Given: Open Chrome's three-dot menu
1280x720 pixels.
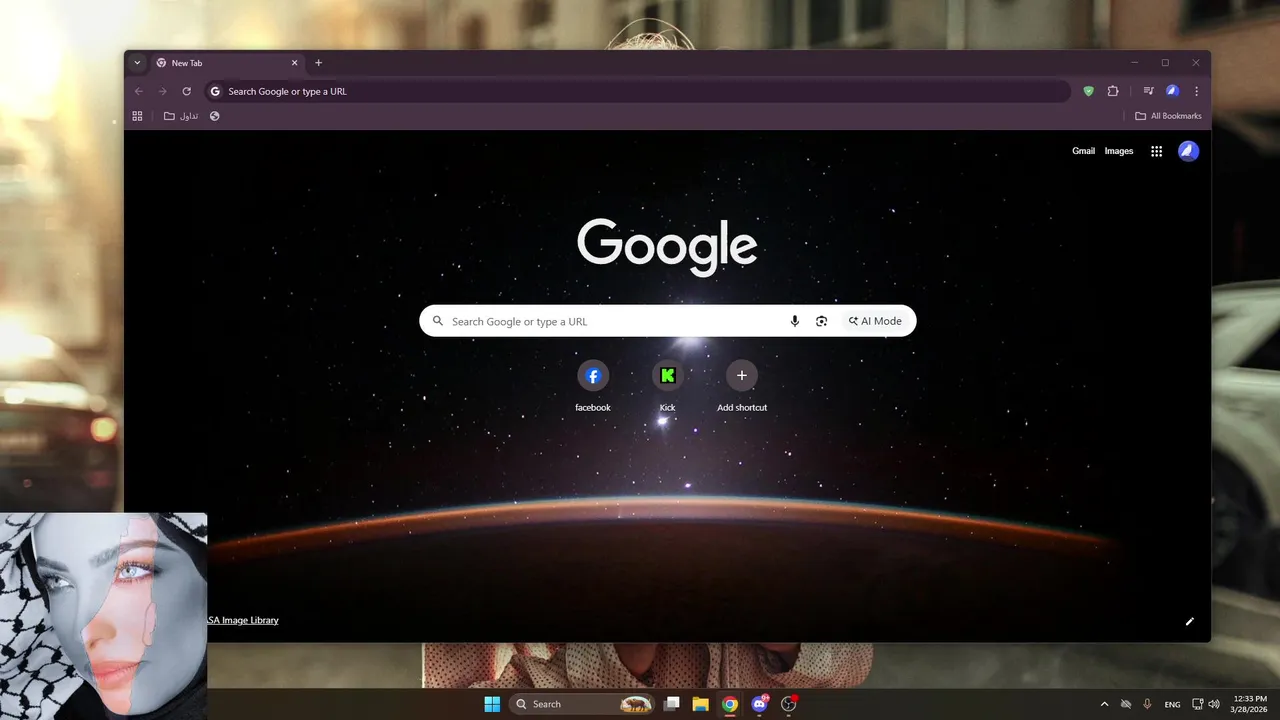Looking at the screenshot, I should click(1196, 91).
